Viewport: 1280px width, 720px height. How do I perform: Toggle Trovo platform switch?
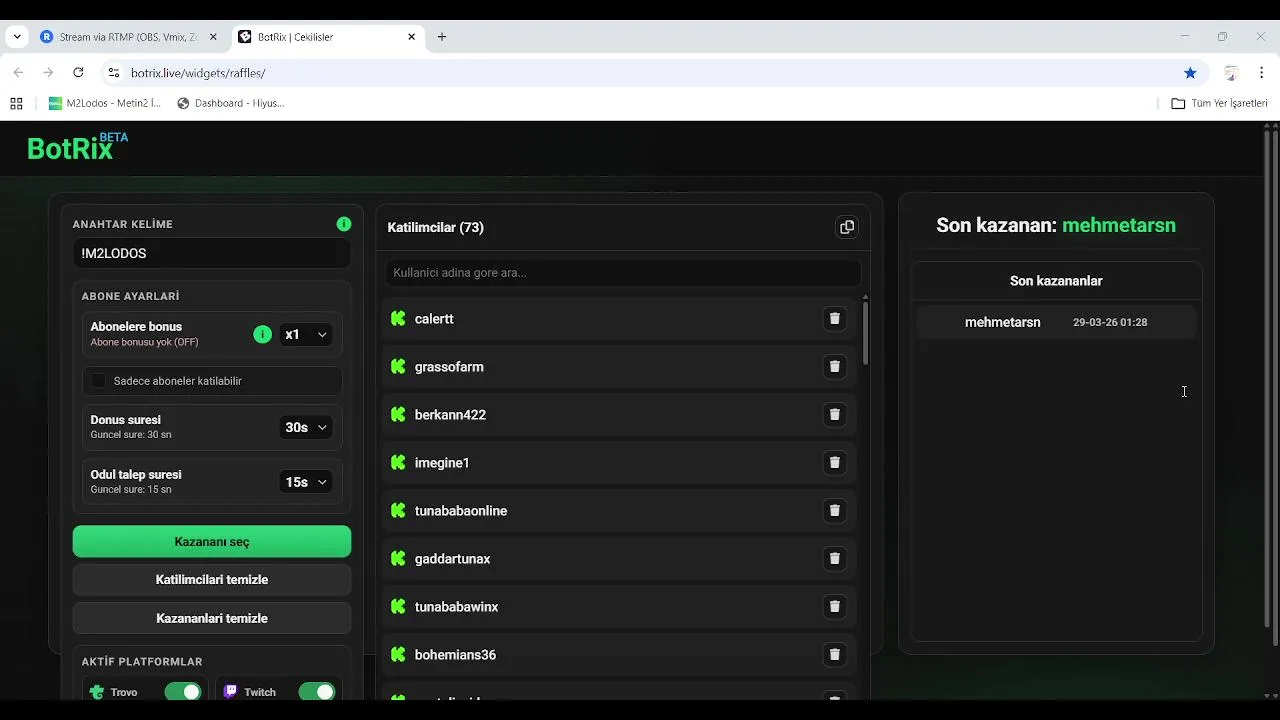[183, 692]
